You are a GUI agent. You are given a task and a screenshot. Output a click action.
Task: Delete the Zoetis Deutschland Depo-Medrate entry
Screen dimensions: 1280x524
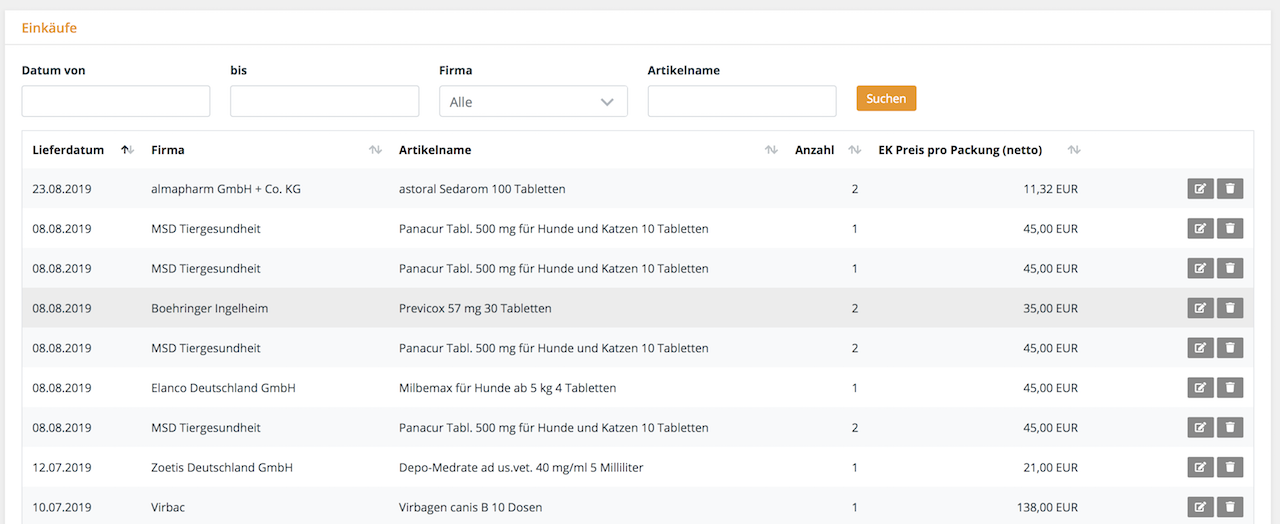1230,467
